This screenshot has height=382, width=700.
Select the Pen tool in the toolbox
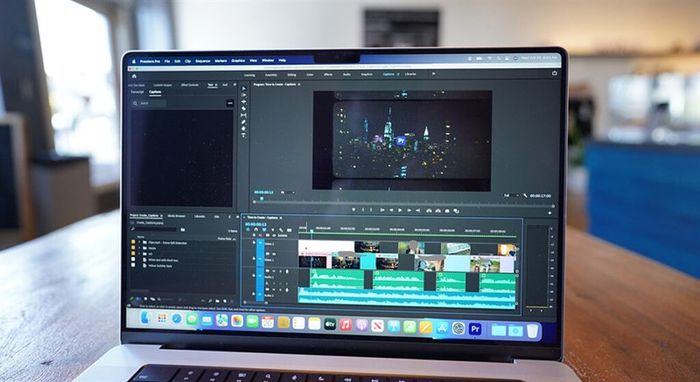[x=243, y=122]
